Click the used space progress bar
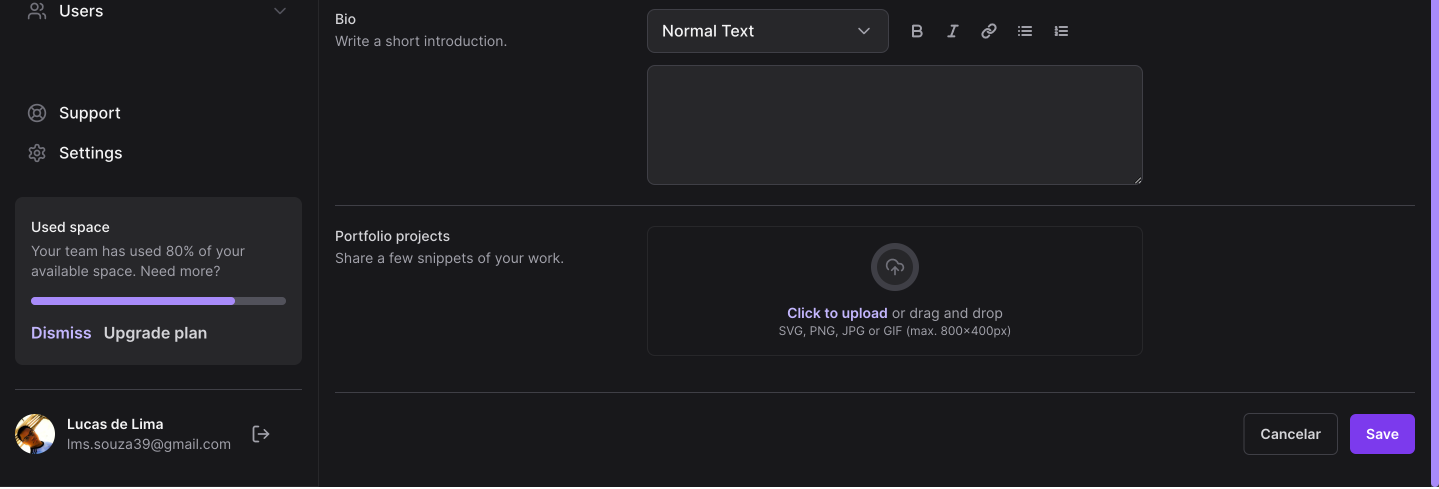Screen dimensions: 1439x489 tap(158, 301)
